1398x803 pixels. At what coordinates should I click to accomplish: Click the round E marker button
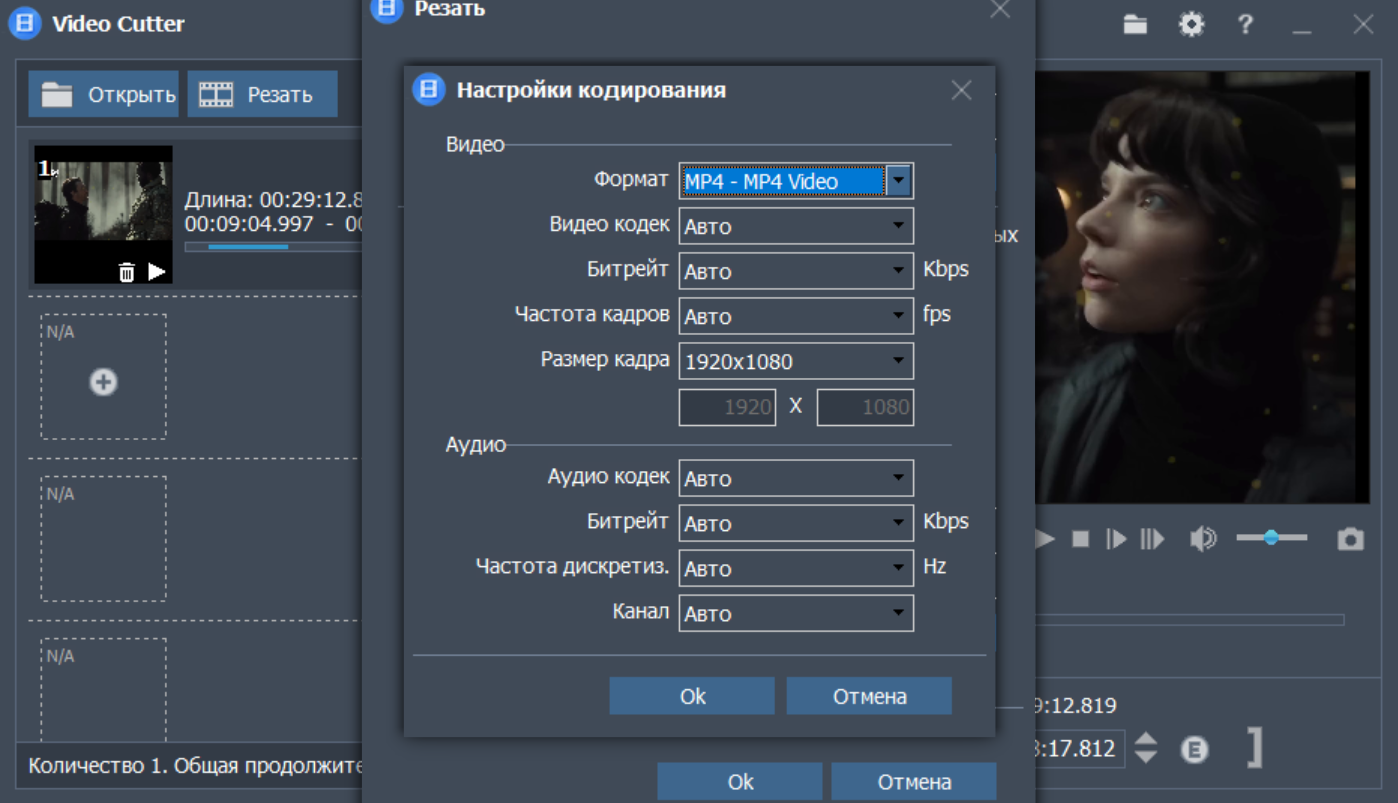click(1194, 749)
